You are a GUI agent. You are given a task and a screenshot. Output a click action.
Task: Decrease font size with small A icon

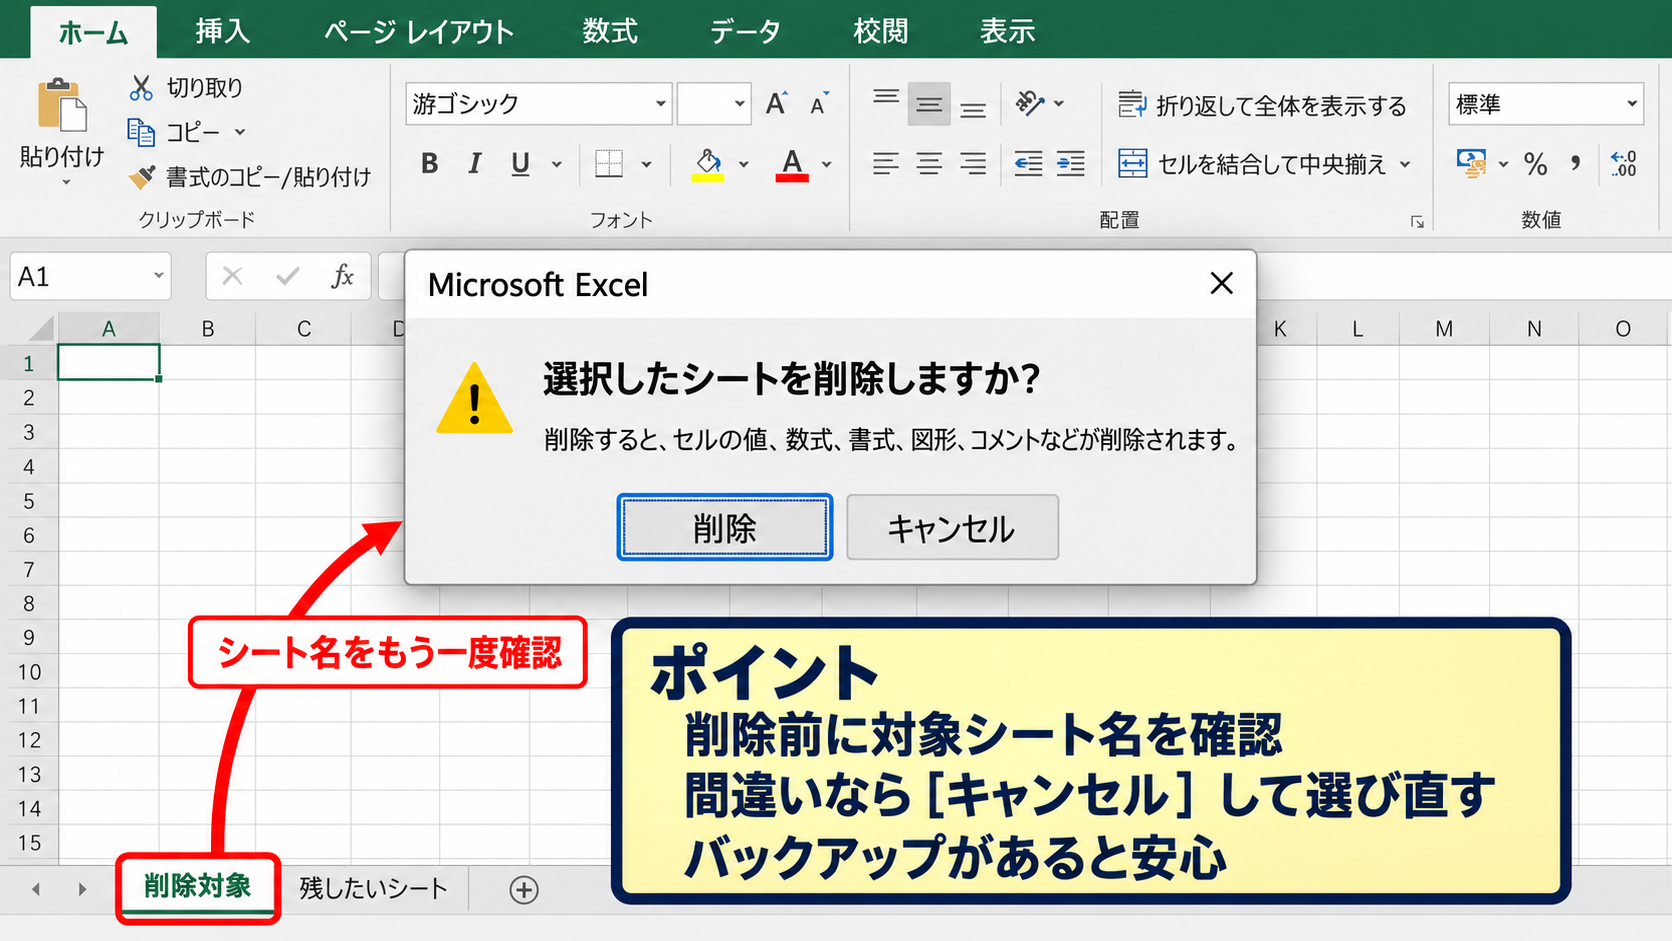(x=819, y=104)
